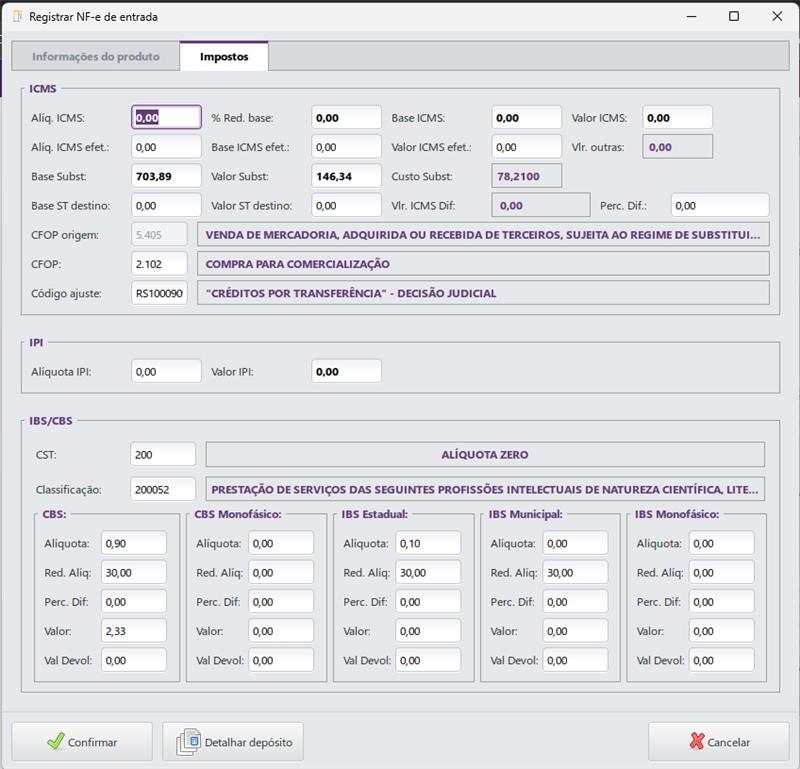Click the Detalhar depósito documents icon
This screenshot has width=800, height=769.
click(188, 742)
